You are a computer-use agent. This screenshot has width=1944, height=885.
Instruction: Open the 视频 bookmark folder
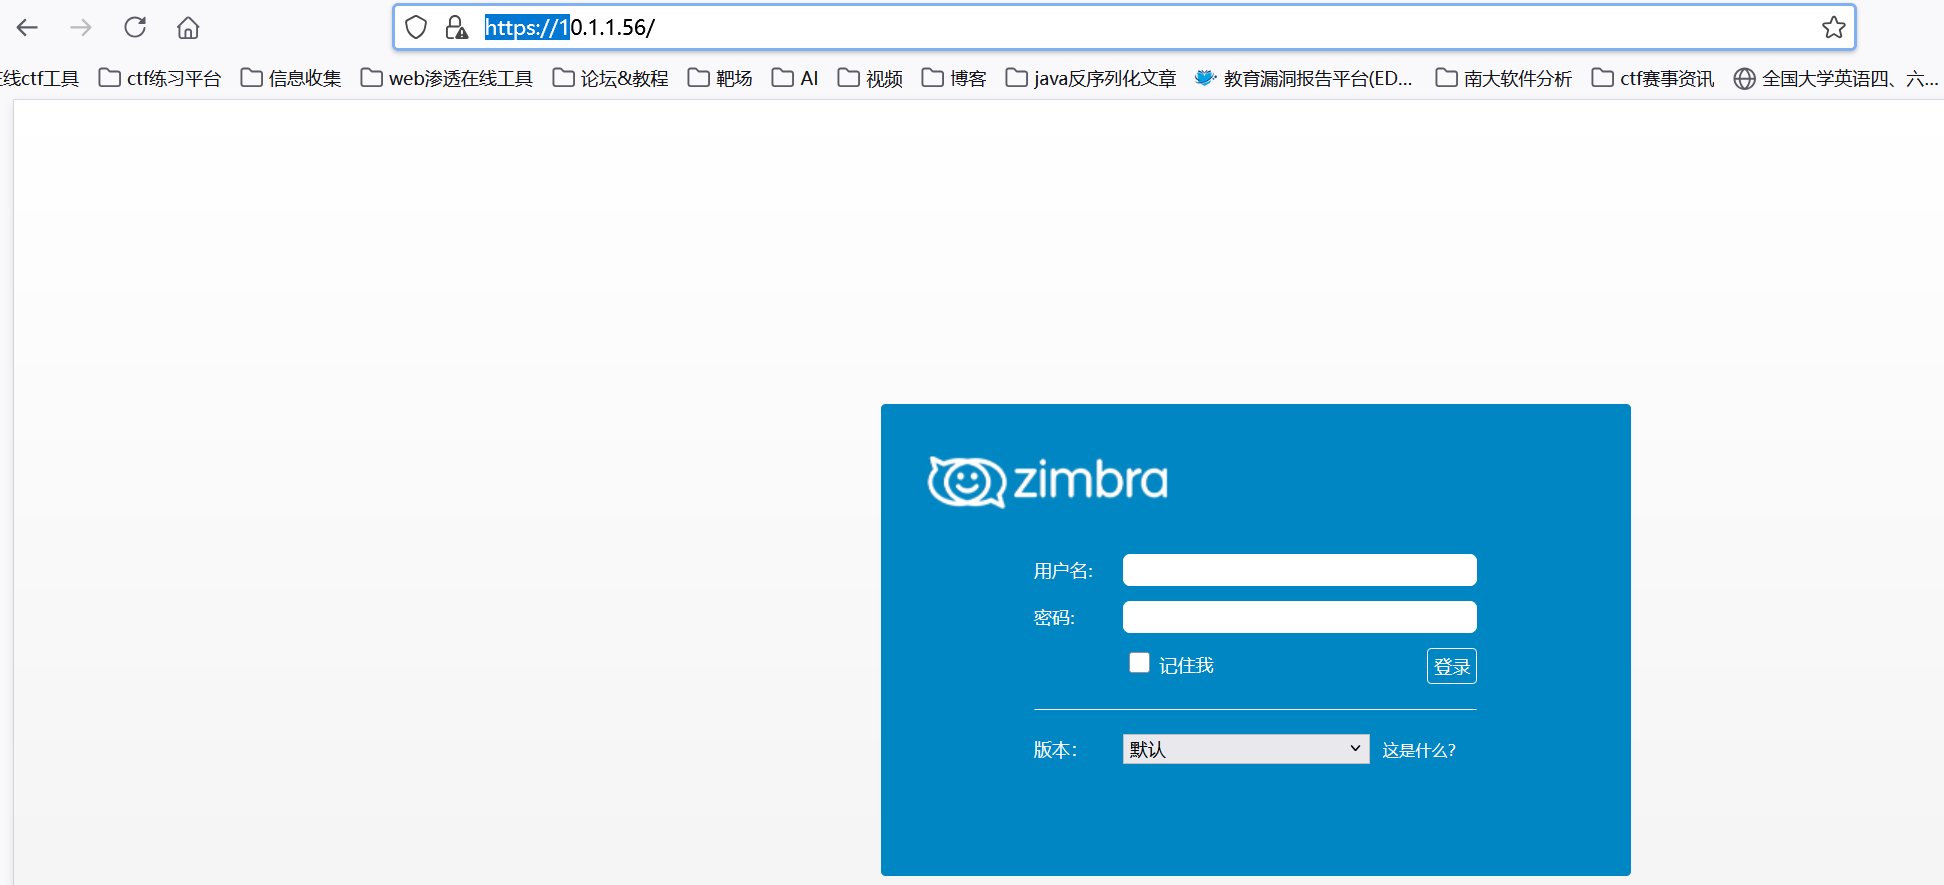pyautogui.click(x=870, y=78)
